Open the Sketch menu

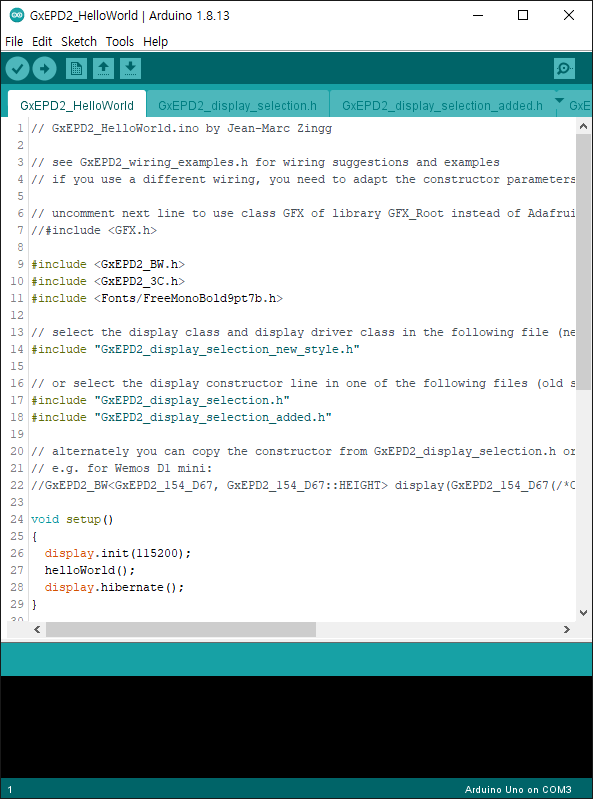[79, 41]
